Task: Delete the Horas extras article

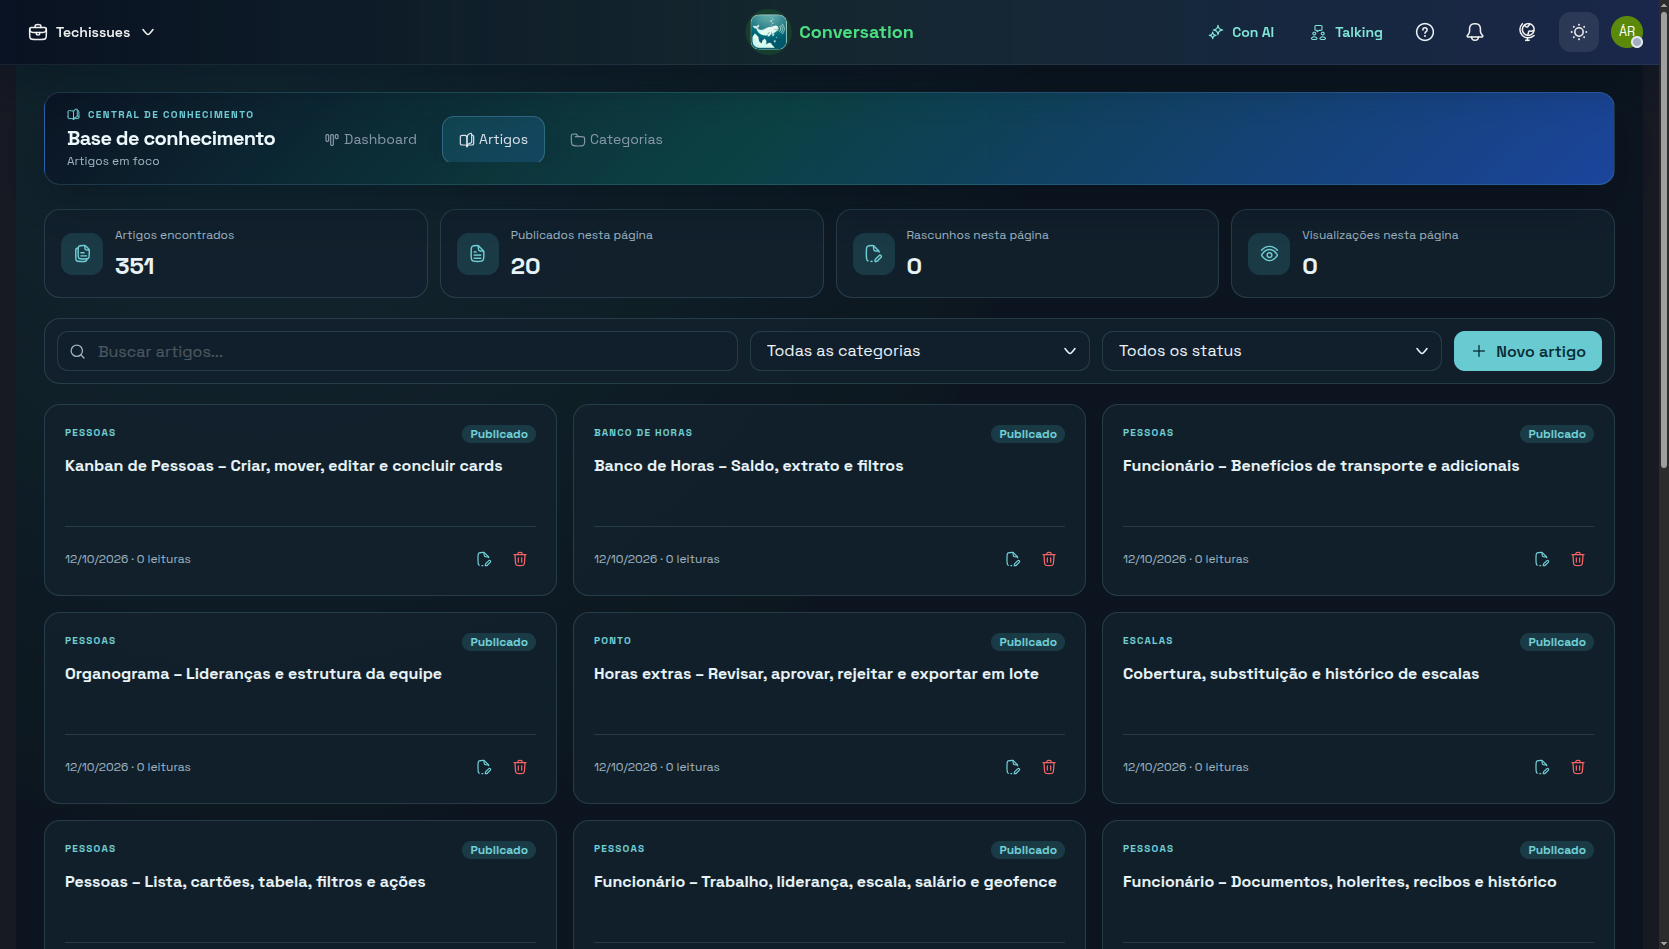Action: coord(1049,767)
